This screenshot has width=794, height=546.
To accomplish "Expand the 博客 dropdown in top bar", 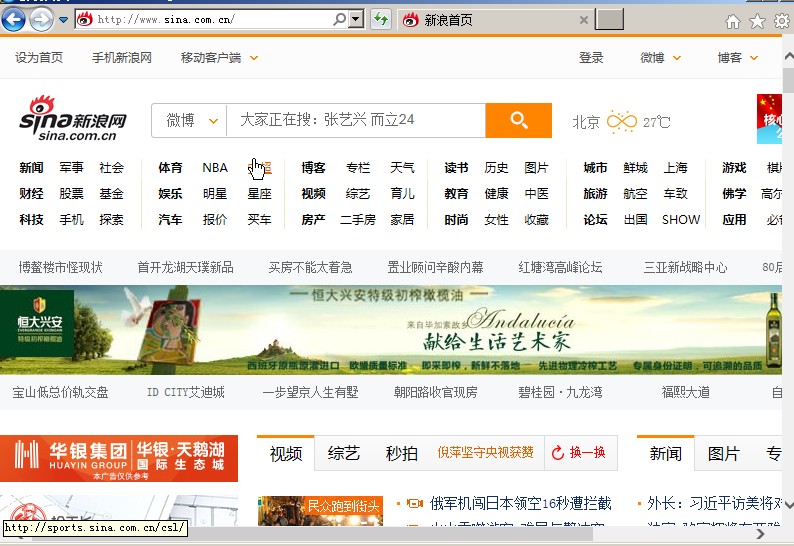I will 763,58.
